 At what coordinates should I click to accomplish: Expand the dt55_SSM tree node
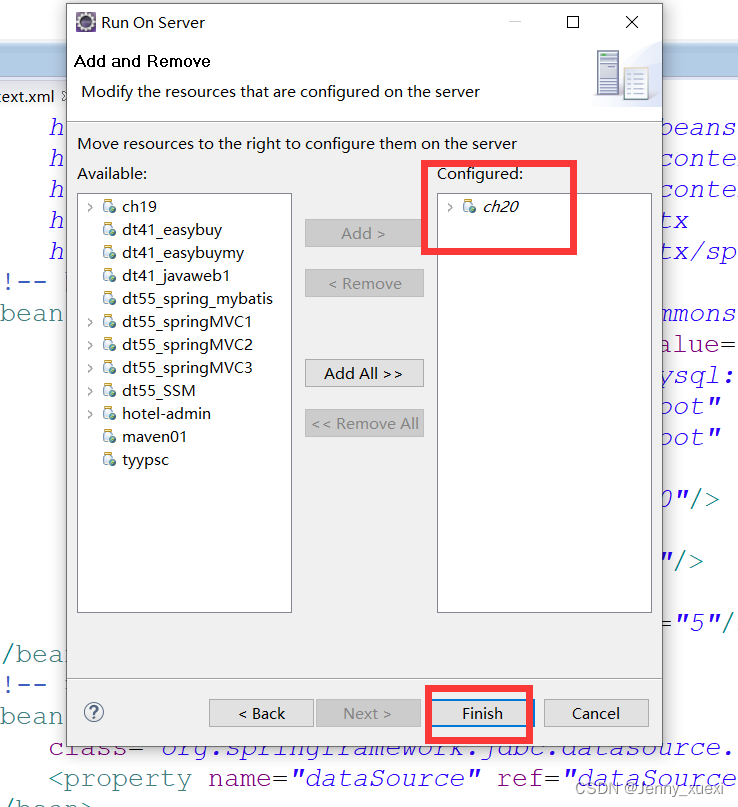pos(90,391)
